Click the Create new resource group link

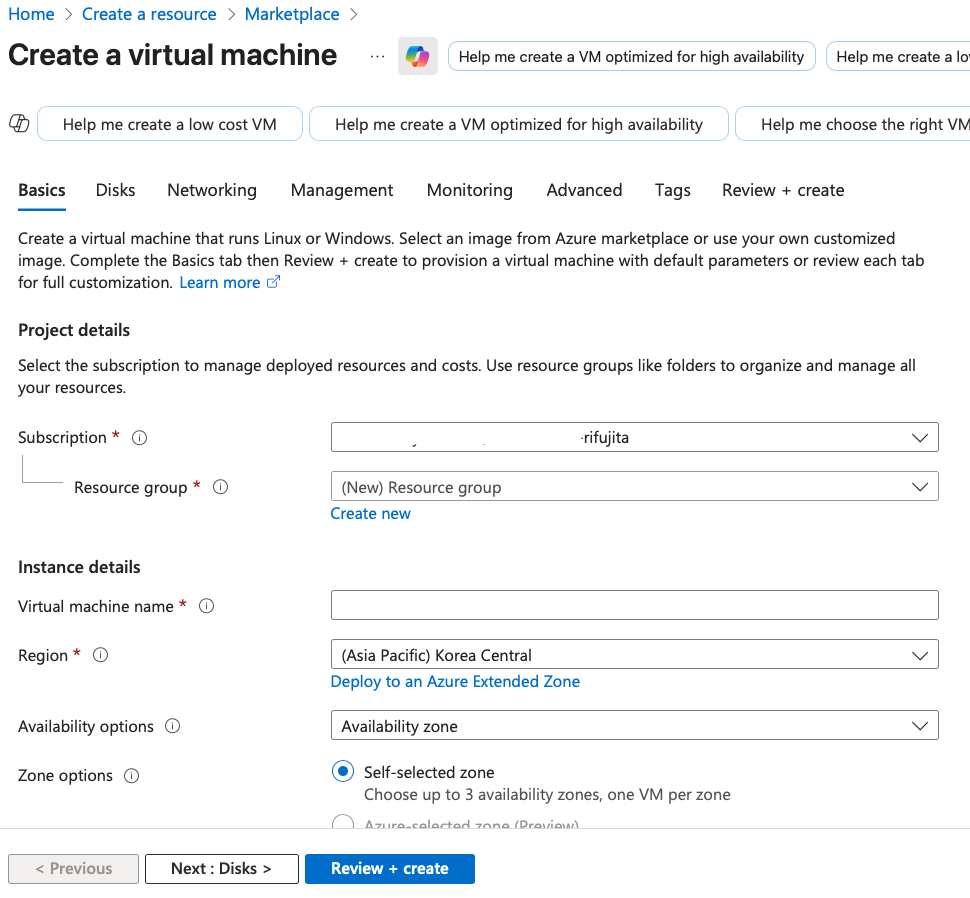coord(371,513)
